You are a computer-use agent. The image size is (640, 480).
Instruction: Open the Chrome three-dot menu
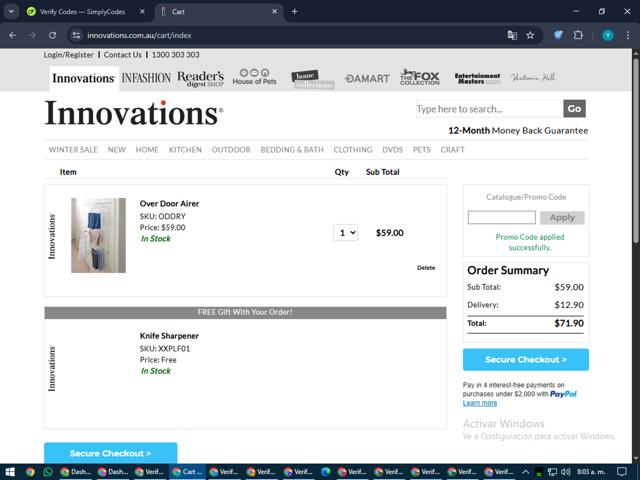628,36
